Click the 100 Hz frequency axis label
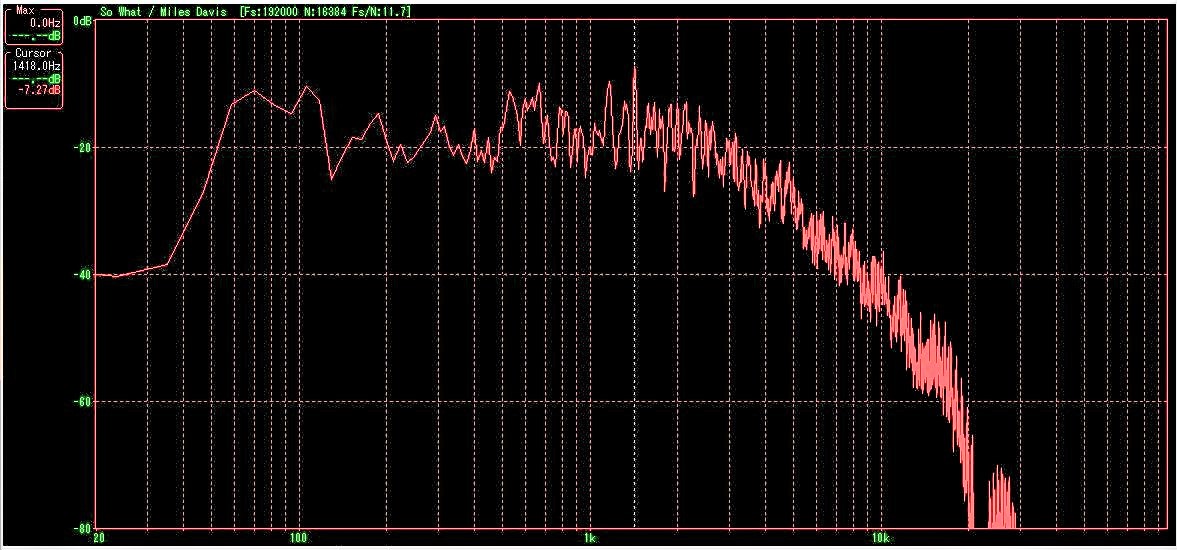The image size is (1177, 550). click(x=298, y=538)
